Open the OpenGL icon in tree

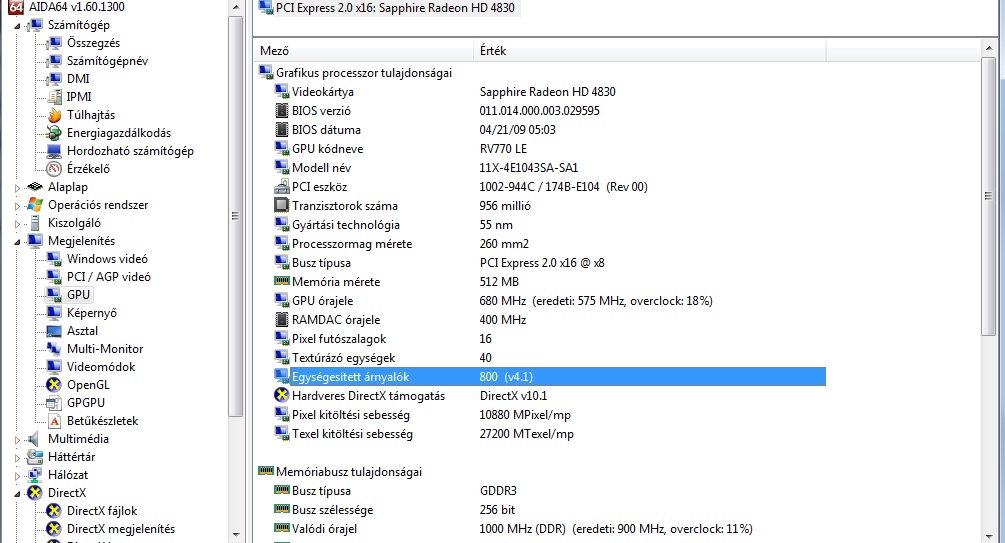pos(54,385)
